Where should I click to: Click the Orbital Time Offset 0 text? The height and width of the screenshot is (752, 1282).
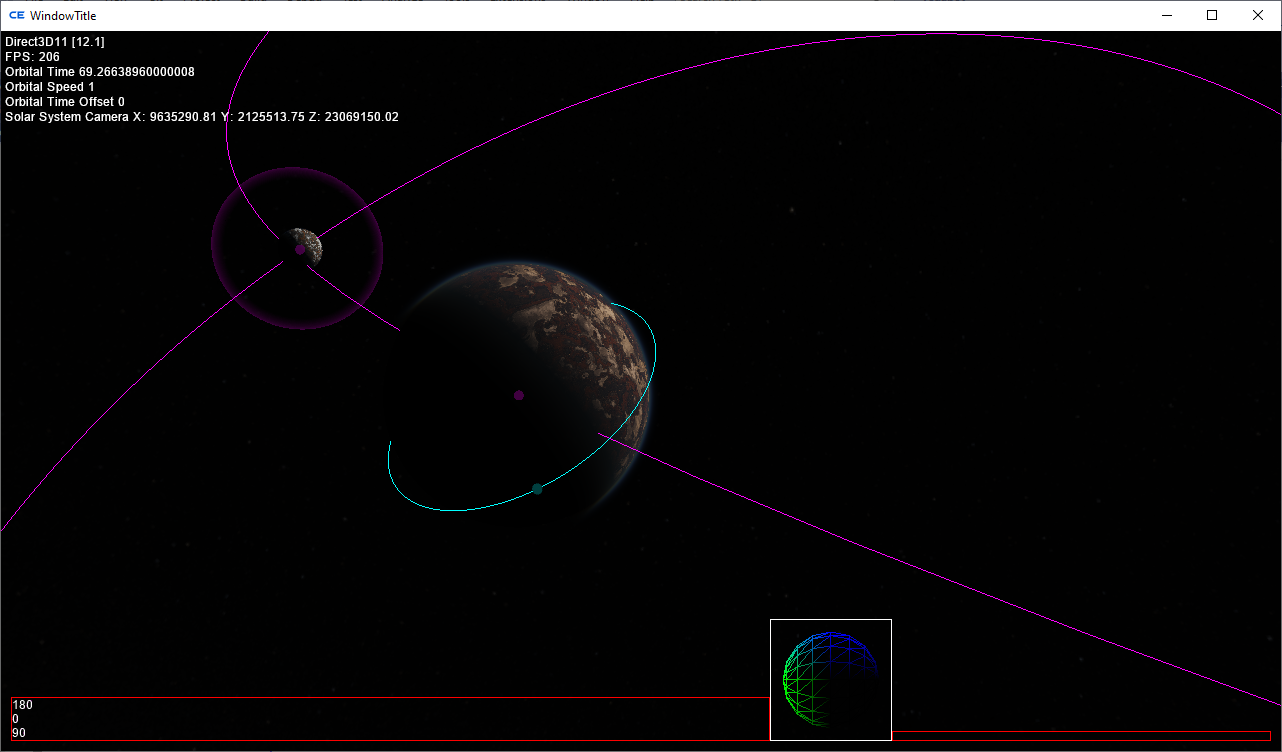click(65, 102)
